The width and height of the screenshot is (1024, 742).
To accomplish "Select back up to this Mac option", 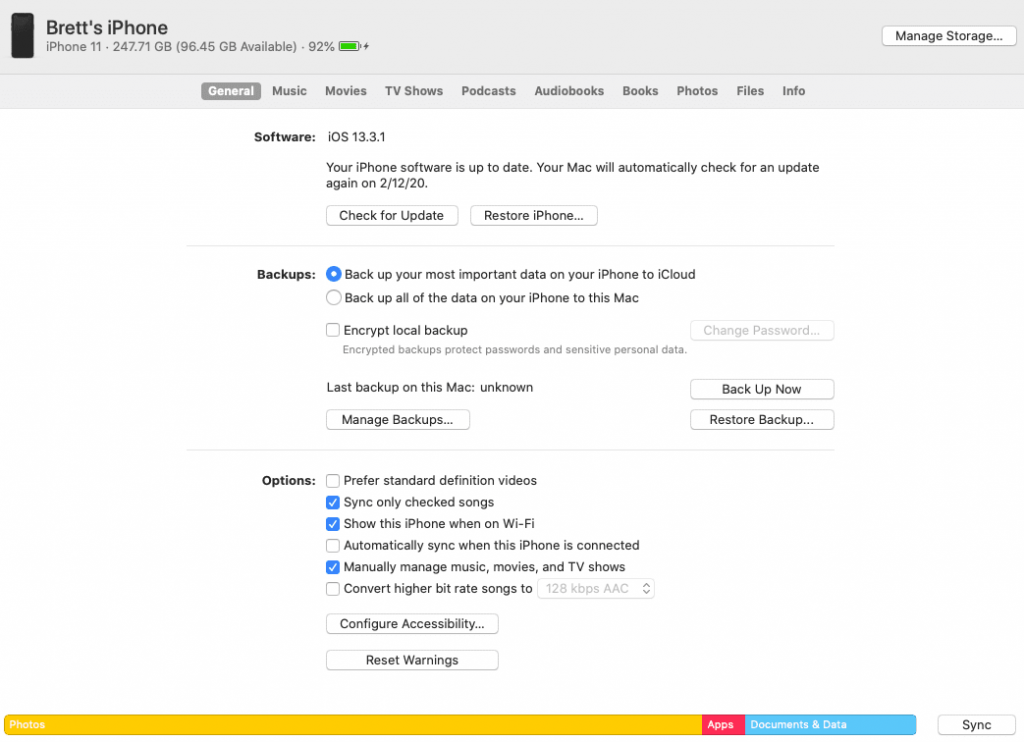I will pyautogui.click(x=333, y=298).
